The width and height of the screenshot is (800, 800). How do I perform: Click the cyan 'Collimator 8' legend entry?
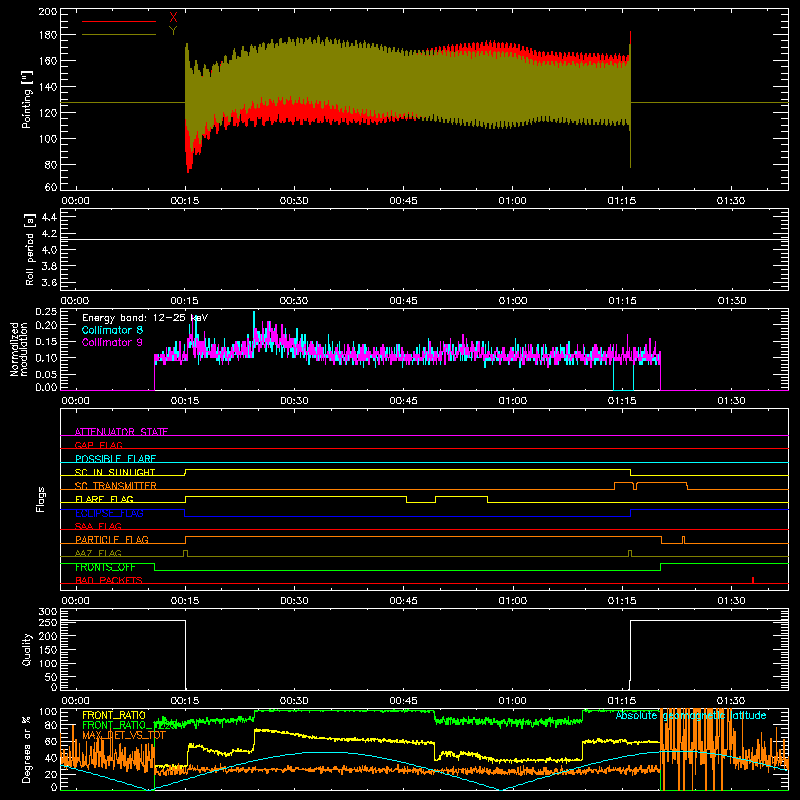click(x=112, y=330)
